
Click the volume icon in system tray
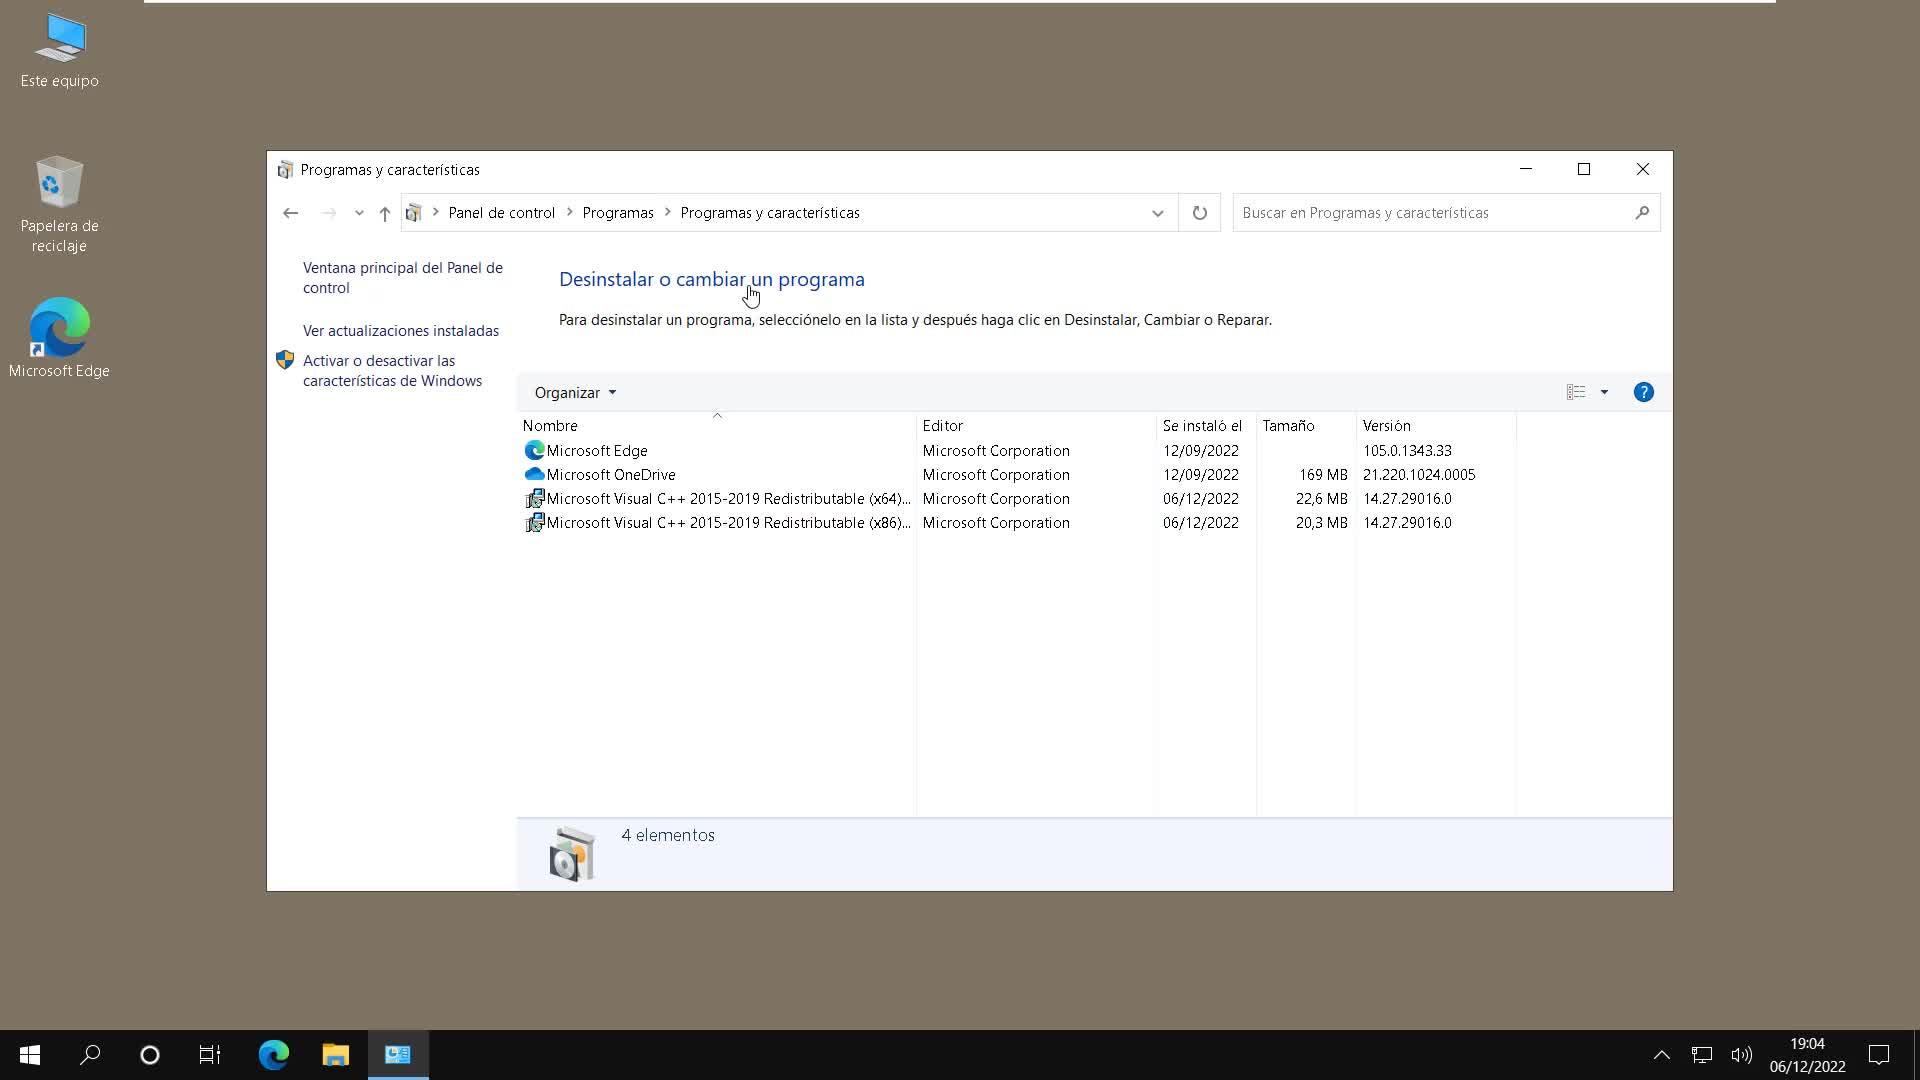tap(1741, 1054)
